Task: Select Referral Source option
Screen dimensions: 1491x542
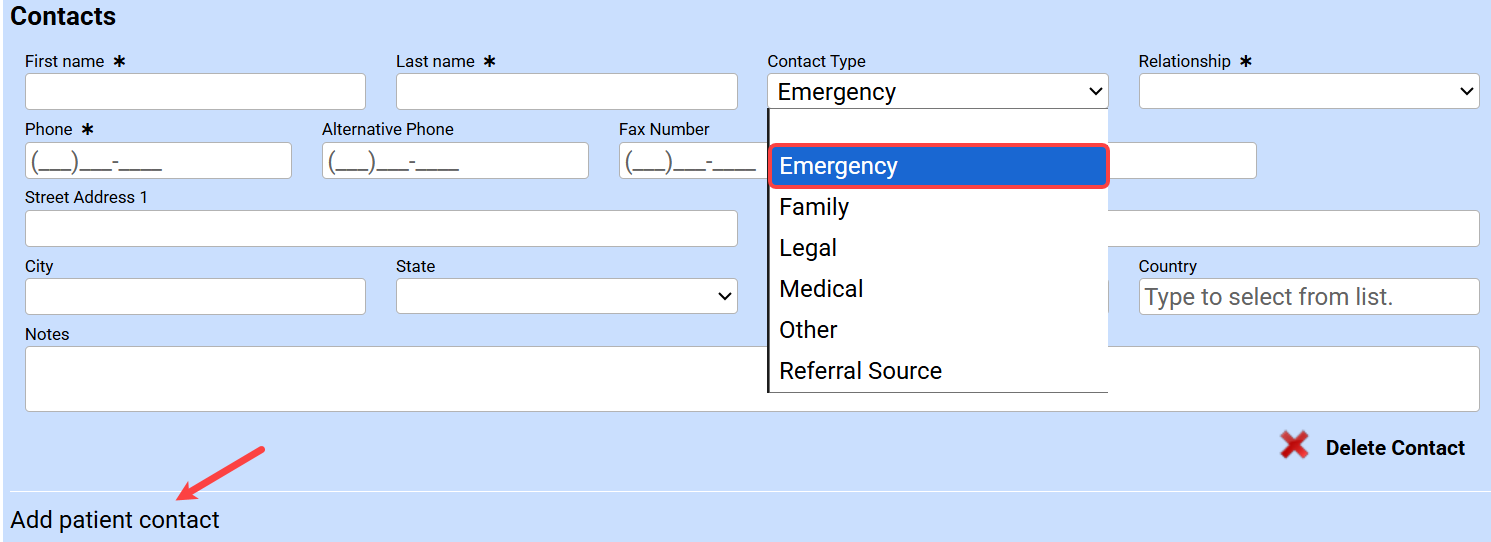Action: 938,371
